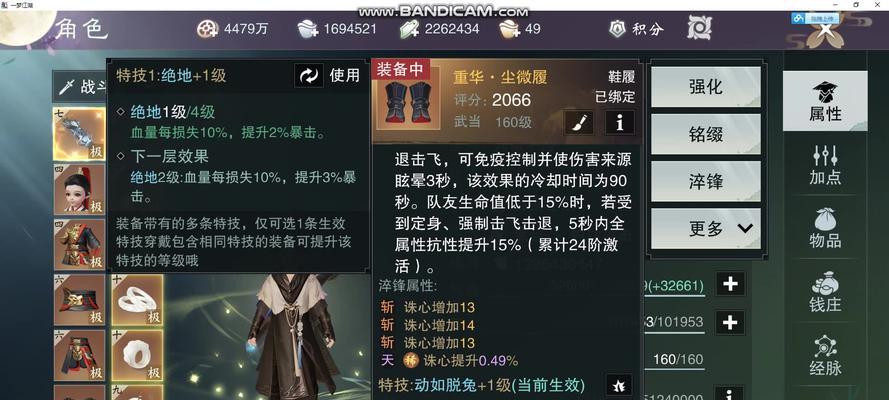Click the plus icon next to the silver count
The width and height of the screenshot is (889, 400).
point(308,28)
